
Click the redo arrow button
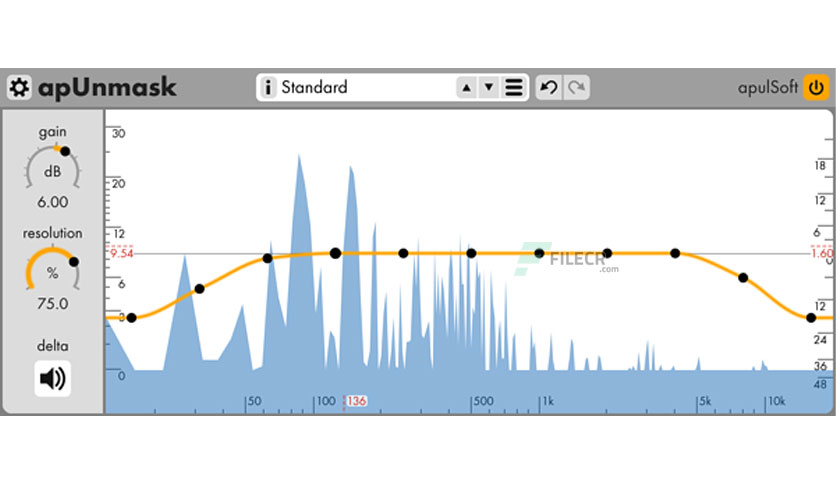[x=576, y=87]
